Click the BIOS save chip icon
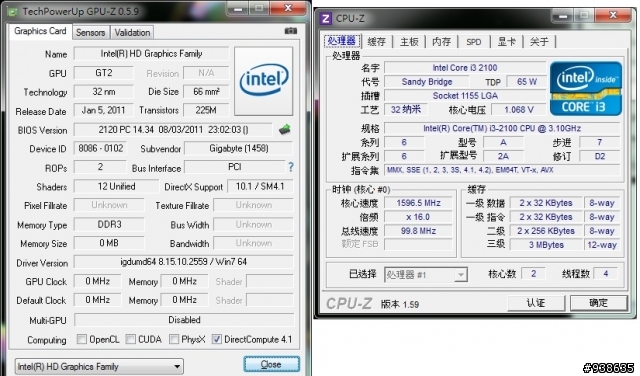Viewport: 640px width, 376px height. 284,129
